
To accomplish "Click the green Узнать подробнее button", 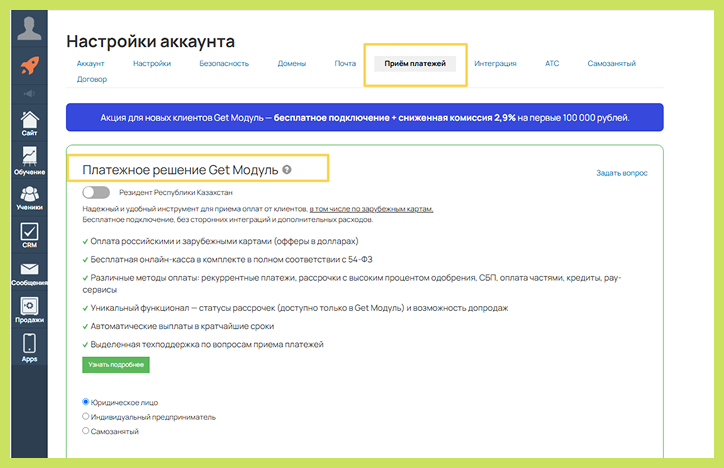I will click(x=116, y=365).
